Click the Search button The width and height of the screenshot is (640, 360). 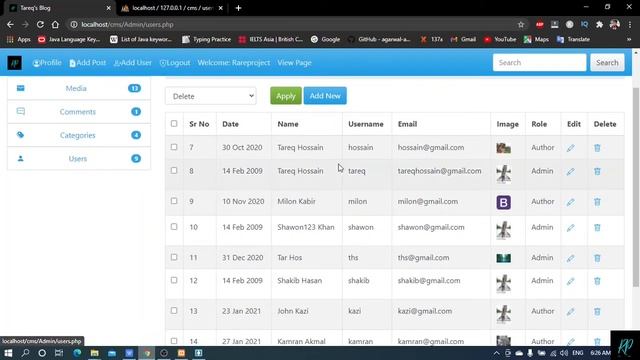click(x=607, y=63)
